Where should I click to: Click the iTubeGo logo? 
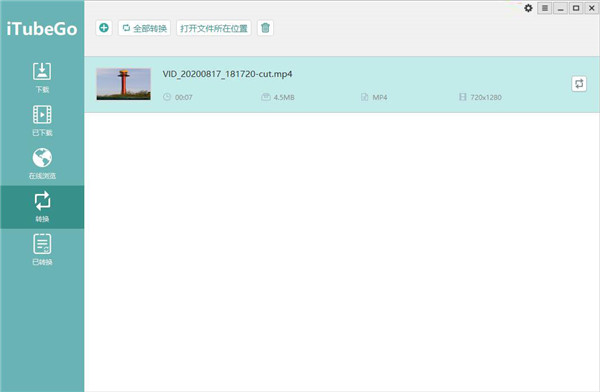[x=42, y=29]
